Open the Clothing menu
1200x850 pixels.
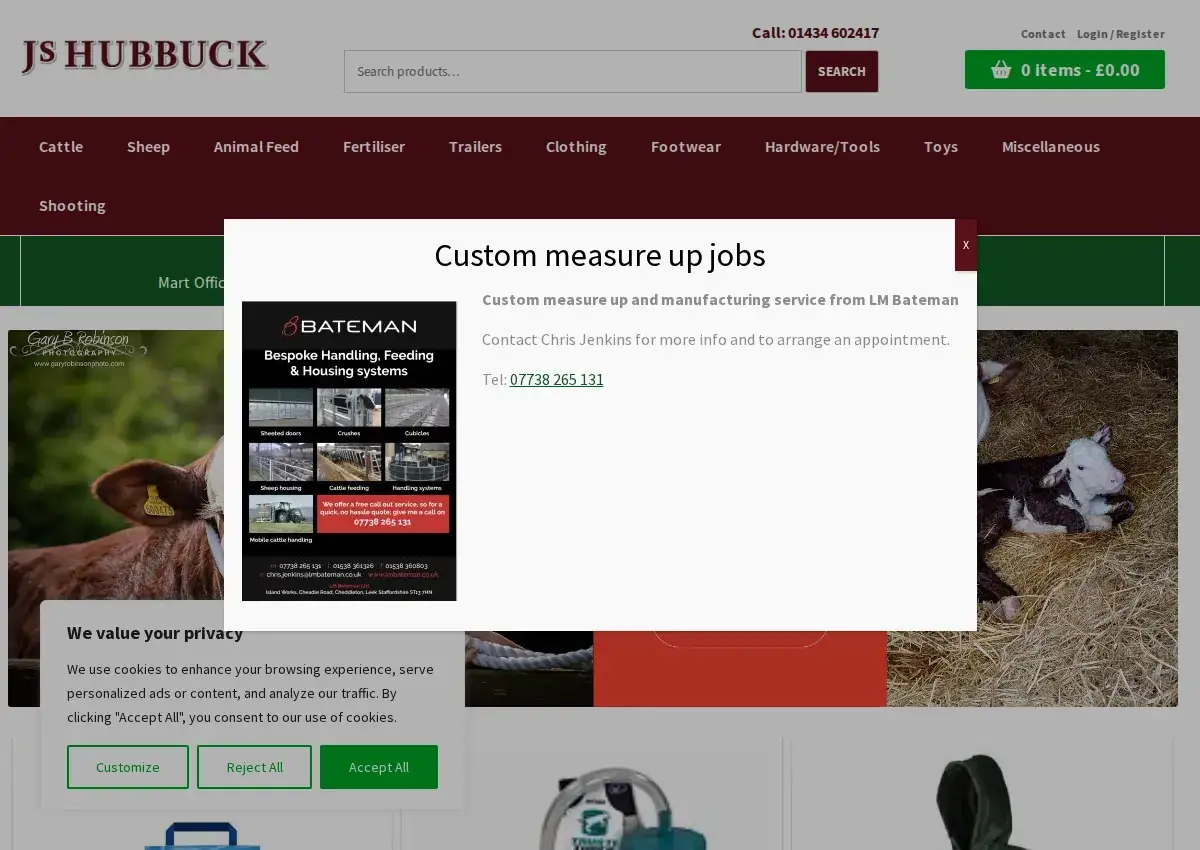pos(576,147)
